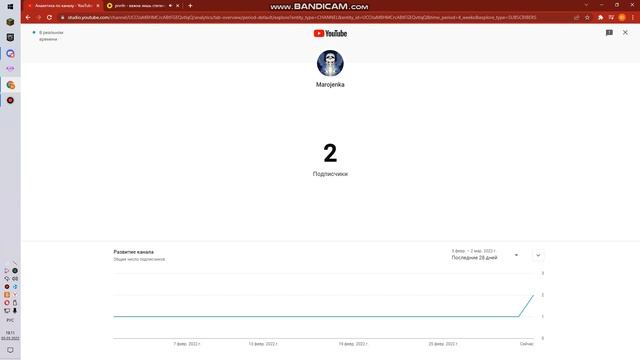The image size is (640, 360).
Task: Click the YouTube logo
Action: click(330, 33)
